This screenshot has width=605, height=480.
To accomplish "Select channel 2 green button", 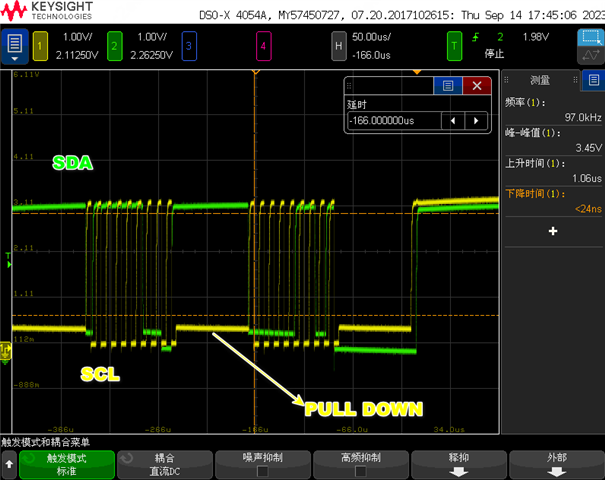I will (x=115, y=46).
